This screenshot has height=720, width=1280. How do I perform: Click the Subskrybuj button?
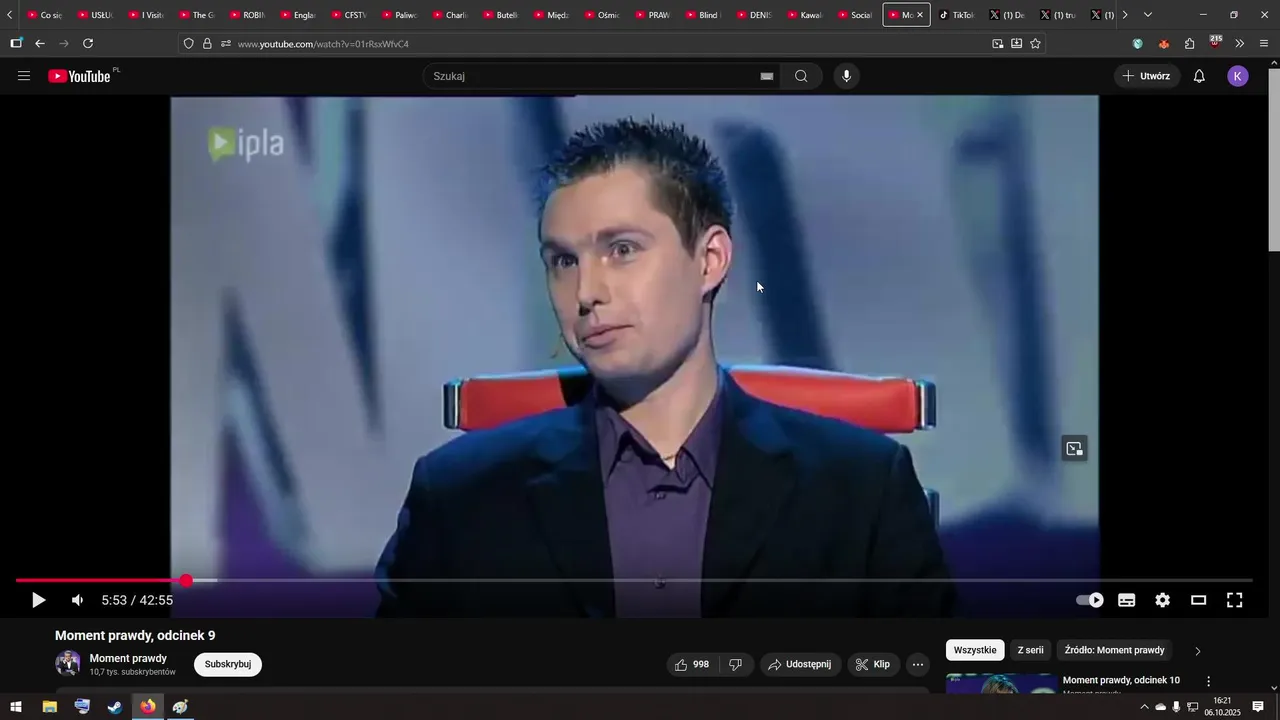[228, 664]
